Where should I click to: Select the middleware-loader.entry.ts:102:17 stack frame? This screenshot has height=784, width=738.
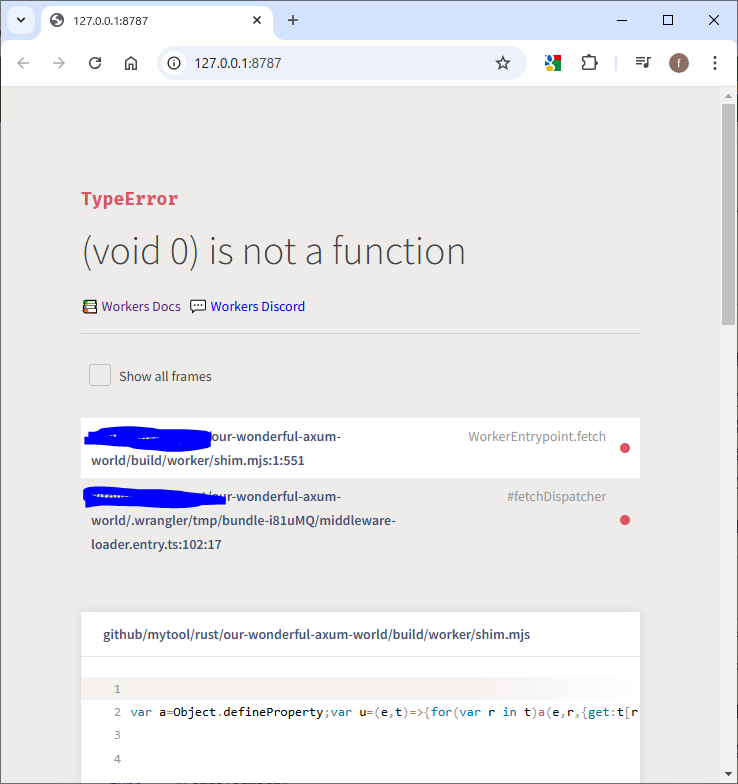pos(360,520)
